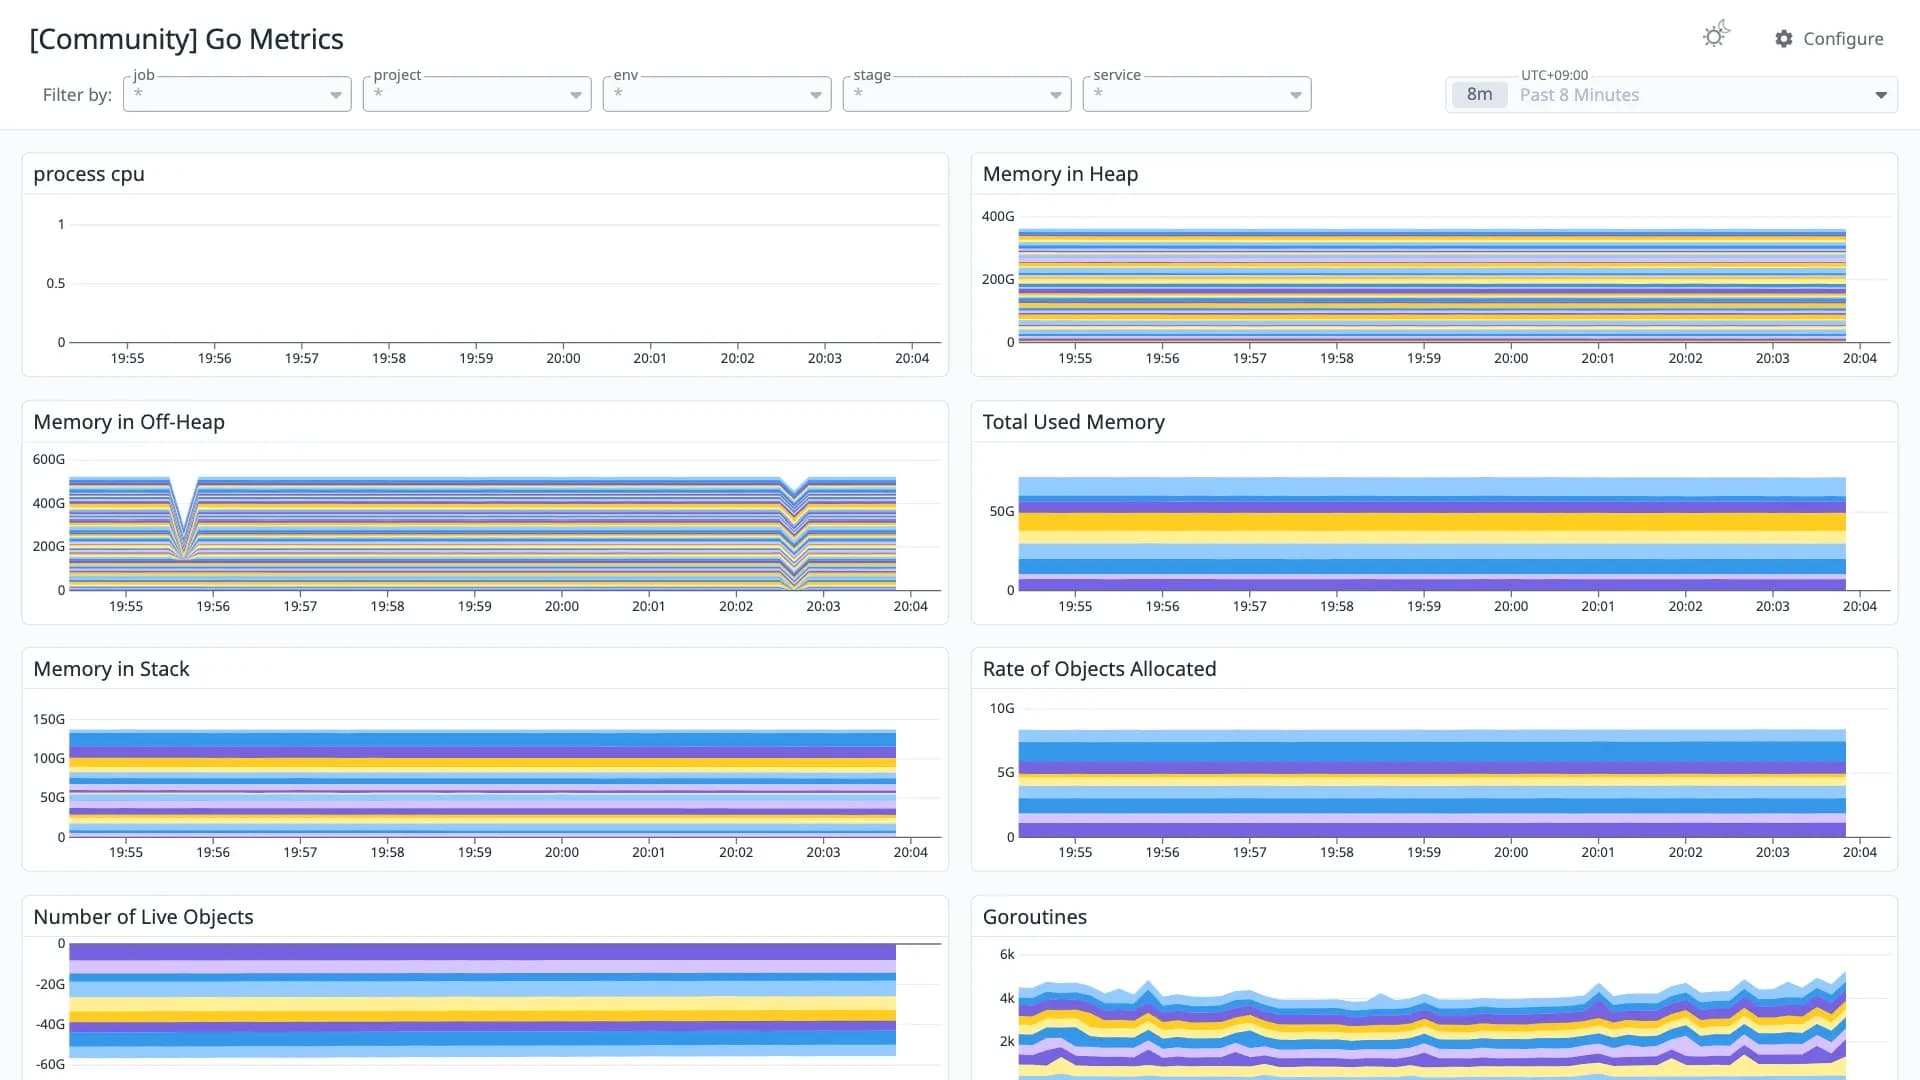Open the job filter dropdown
1920x1080 pixels.
coord(237,94)
